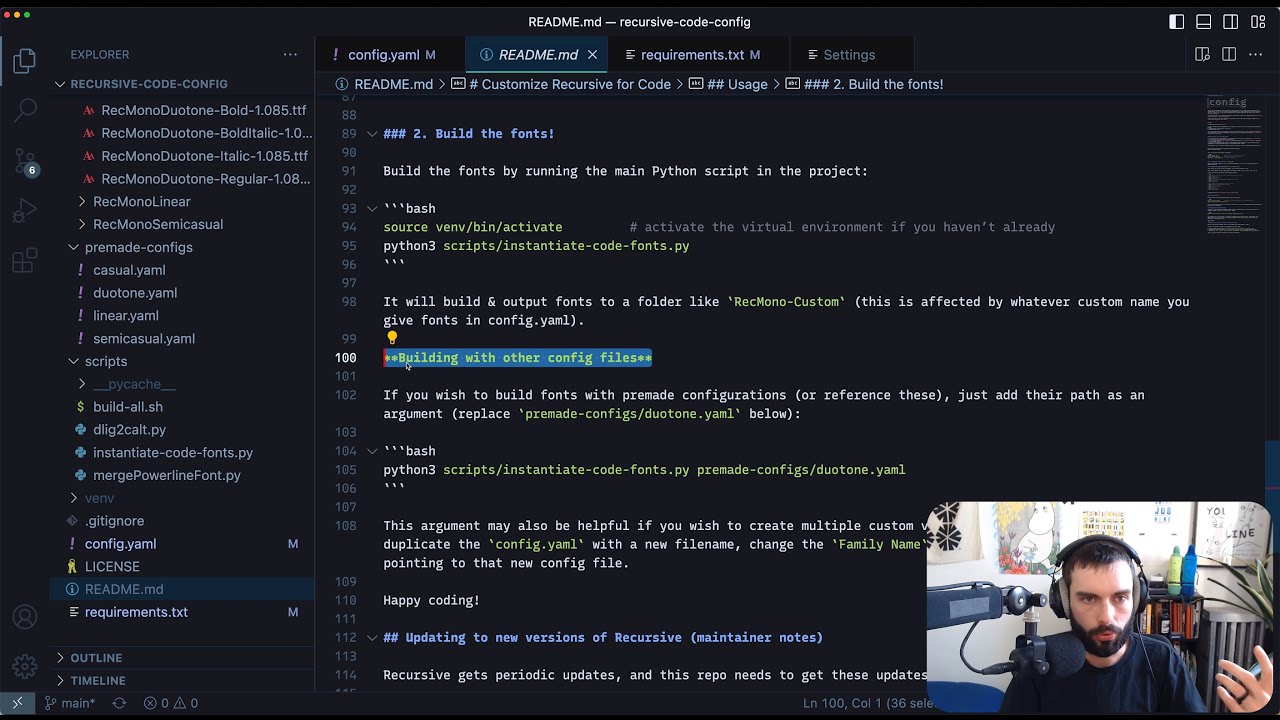The width and height of the screenshot is (1280, 720).
Task: Split the editor to the right
Action: [x=1229, y=54]
